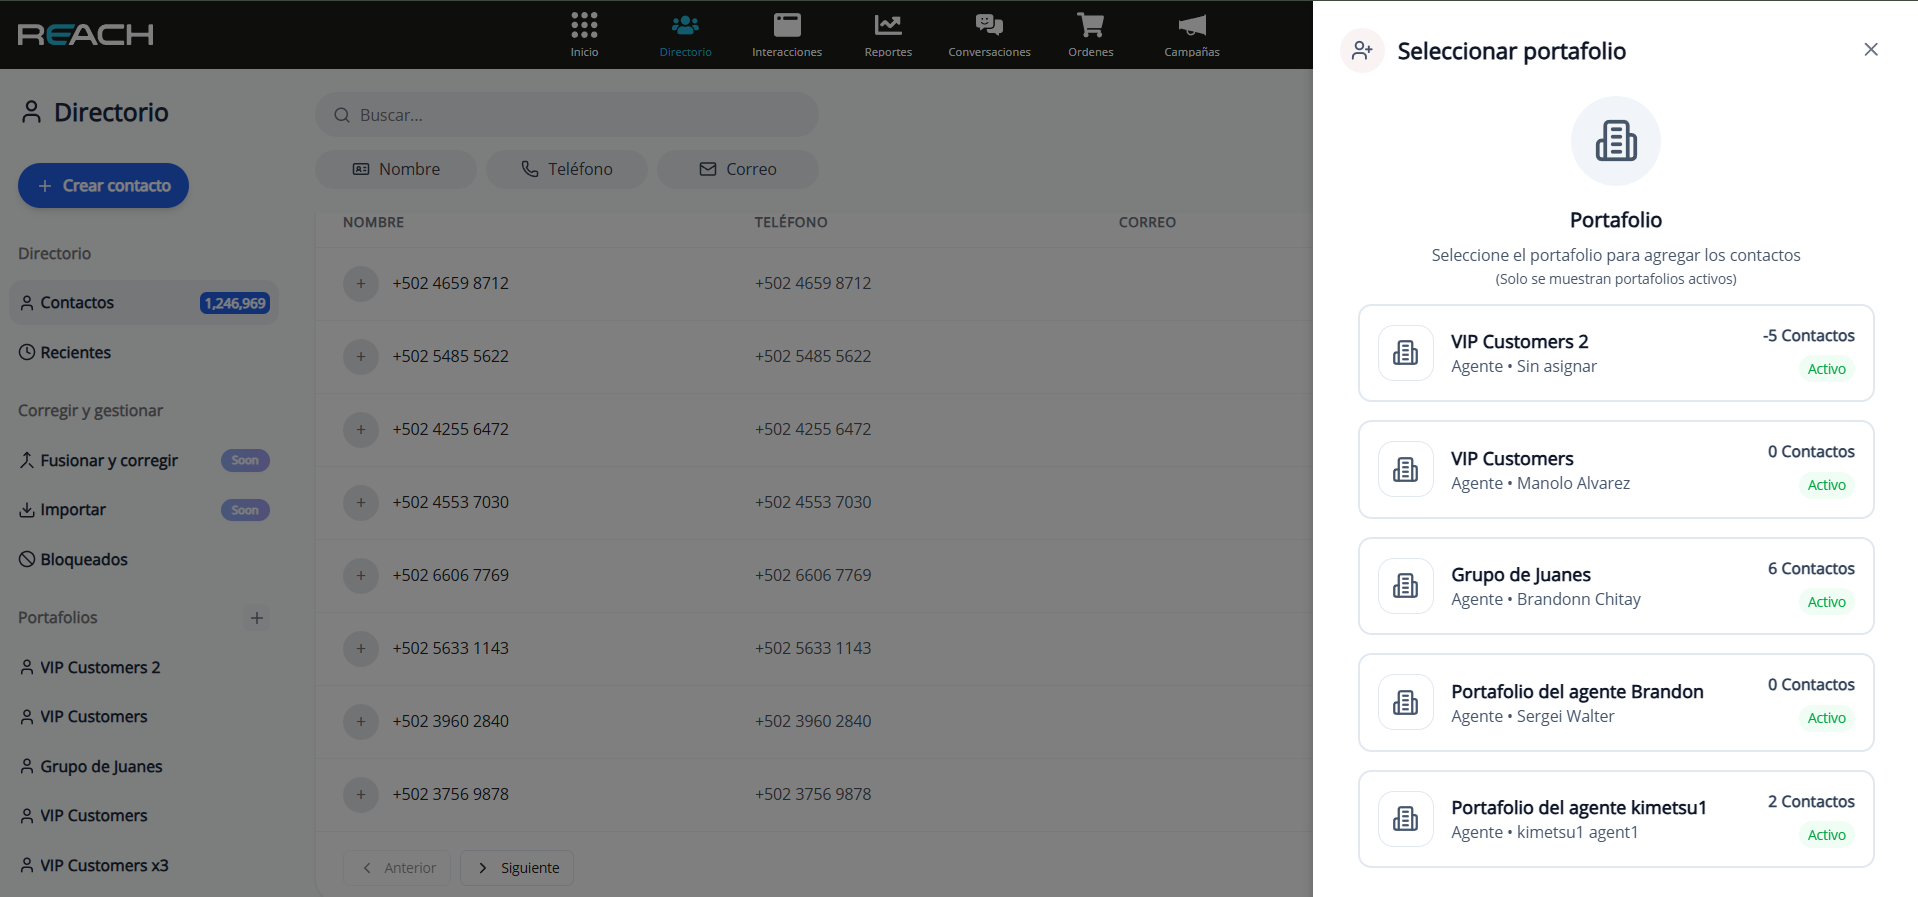This screenshot has width=1918, height=897.
Task: Choose Portafolio del agente kimetsu1 card
Action: (x=1615, y=819)
